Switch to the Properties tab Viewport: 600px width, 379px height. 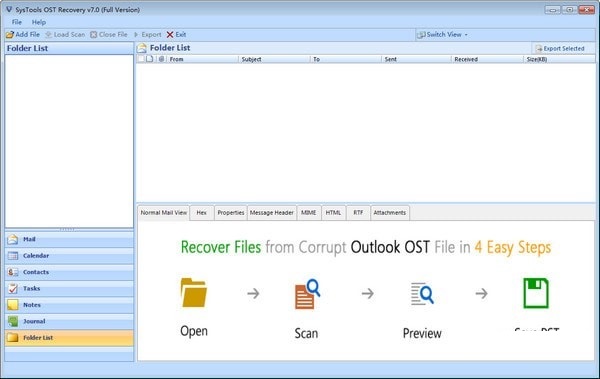231,213
